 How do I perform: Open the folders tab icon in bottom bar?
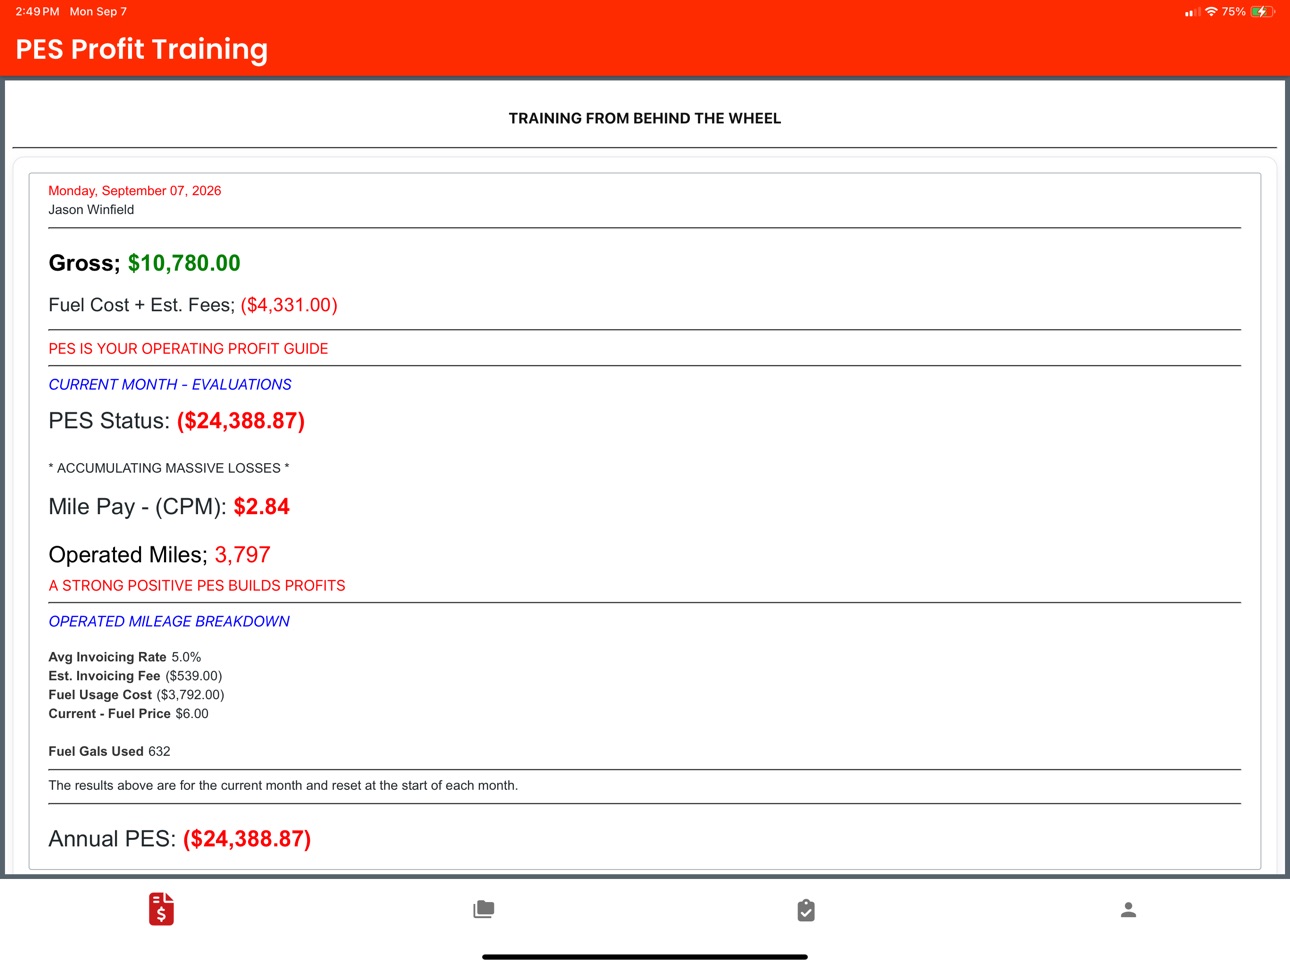coord(484,909)
